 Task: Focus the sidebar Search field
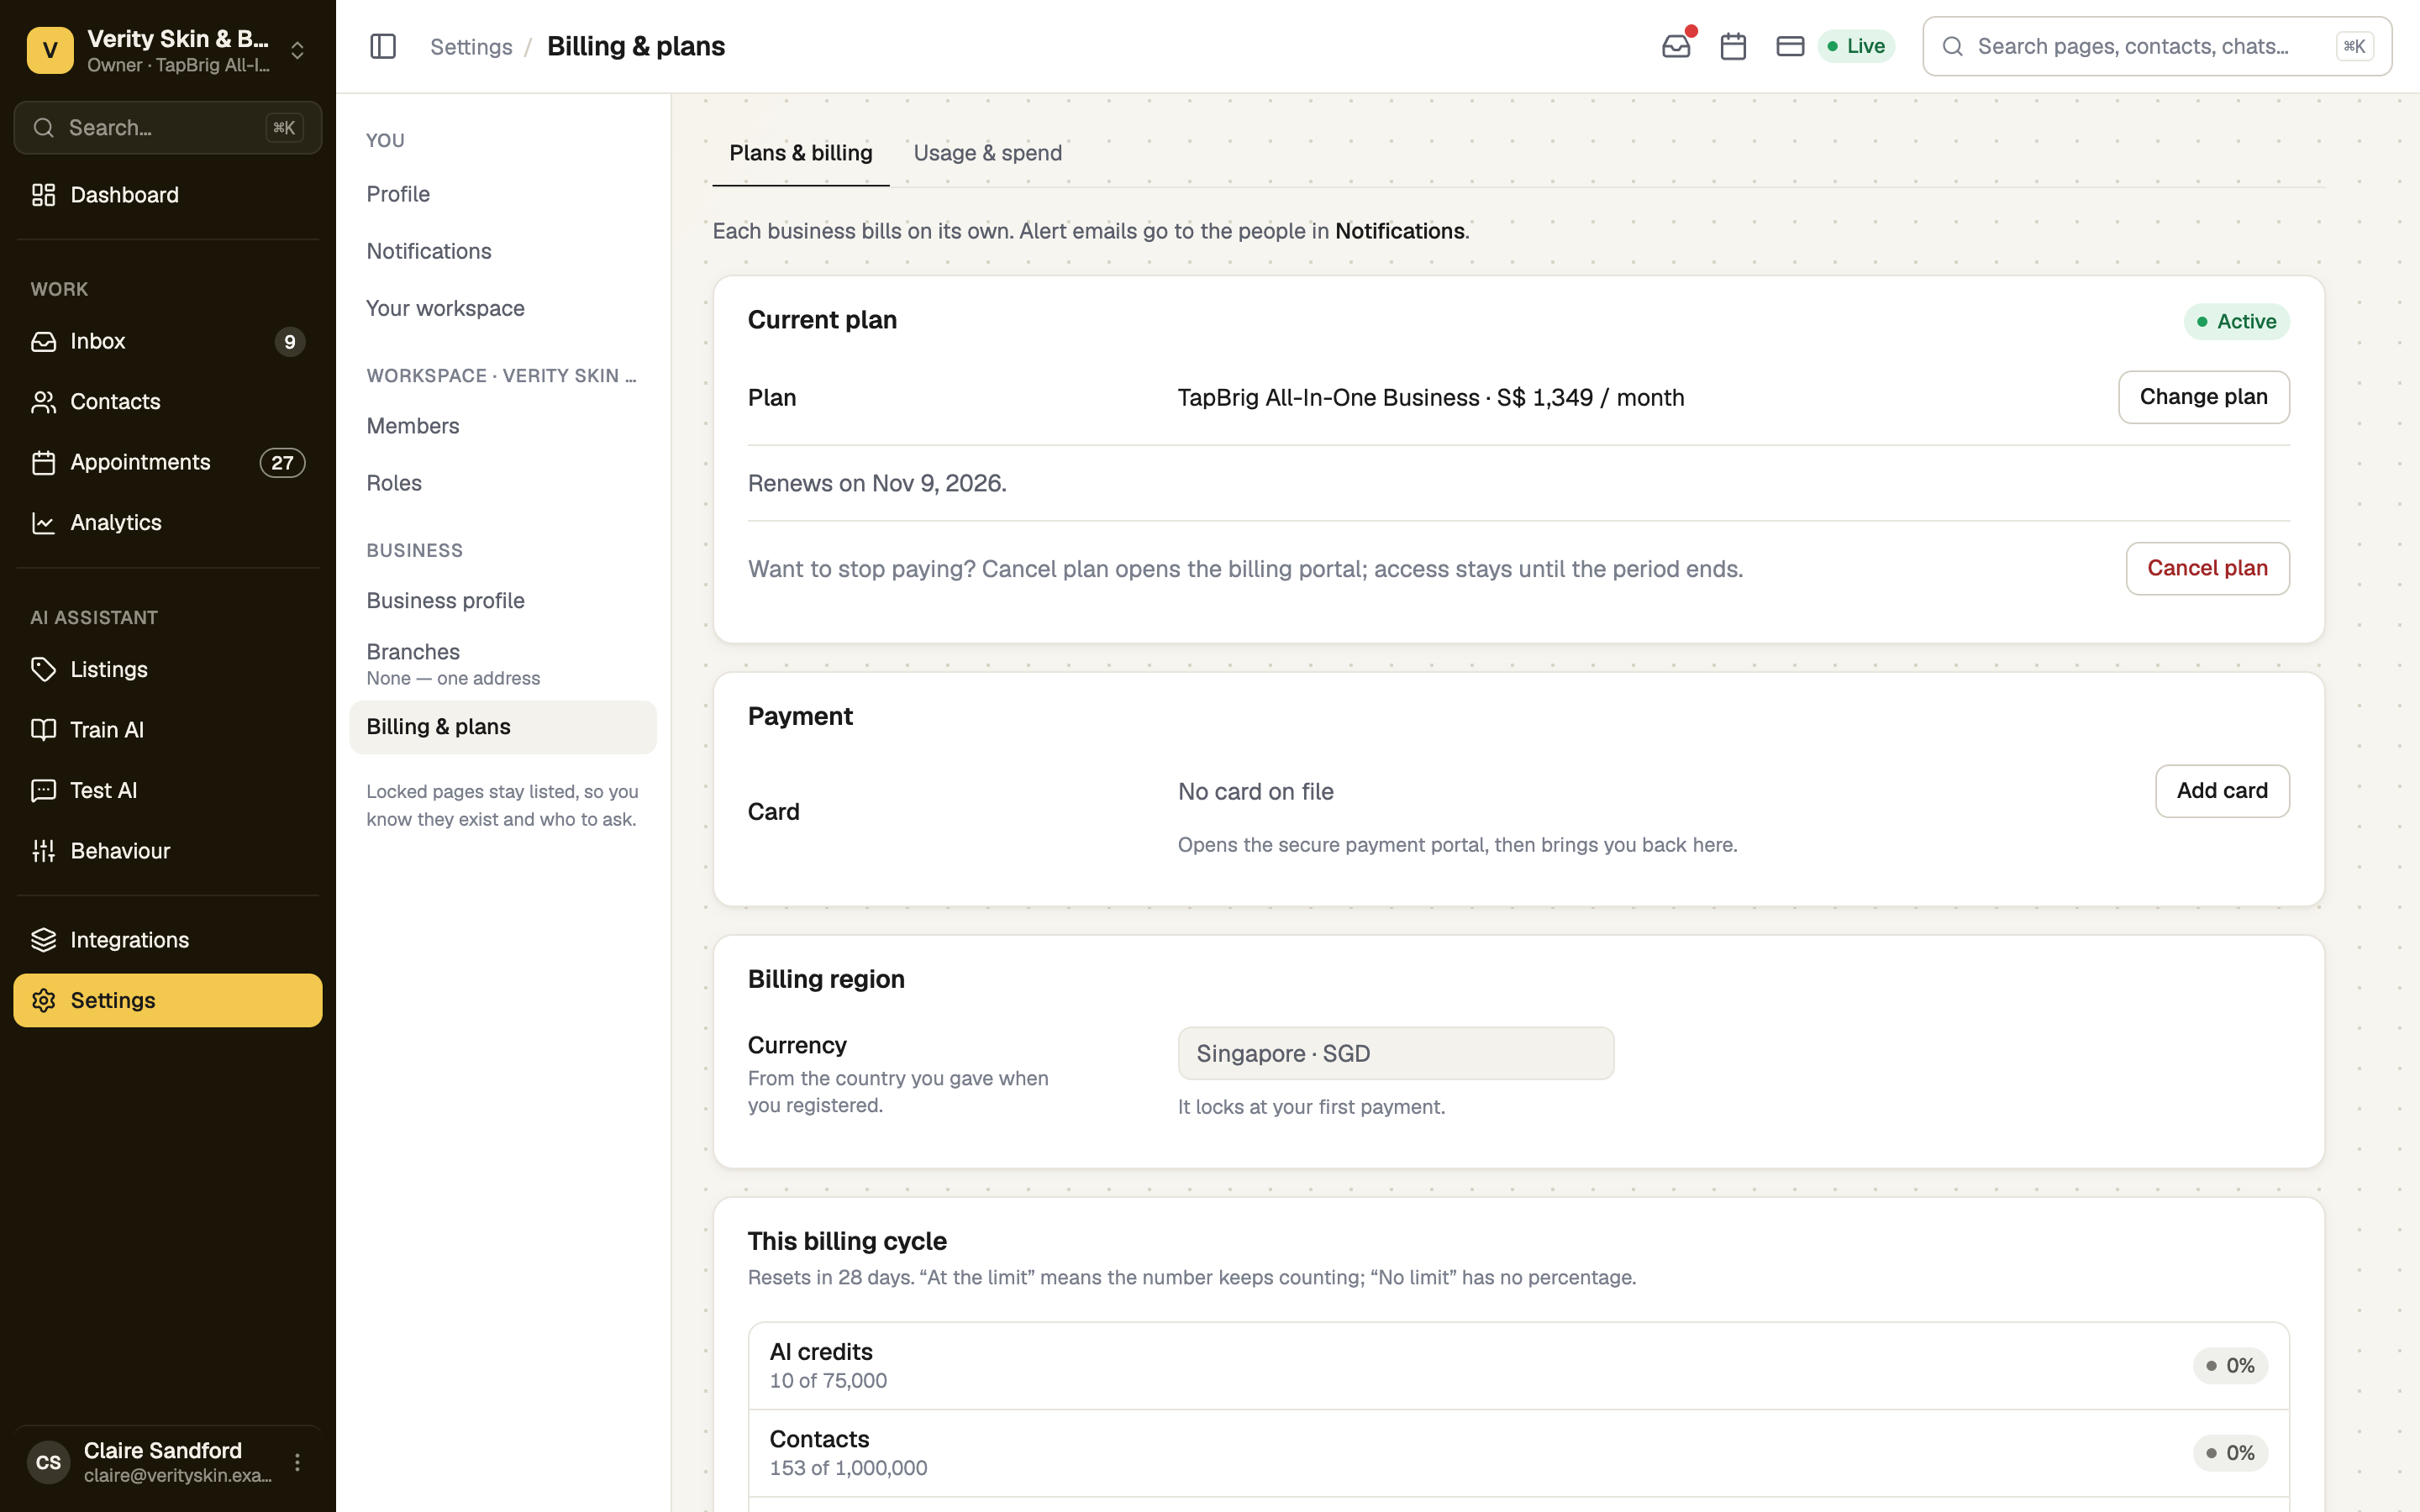pos(168,128)
